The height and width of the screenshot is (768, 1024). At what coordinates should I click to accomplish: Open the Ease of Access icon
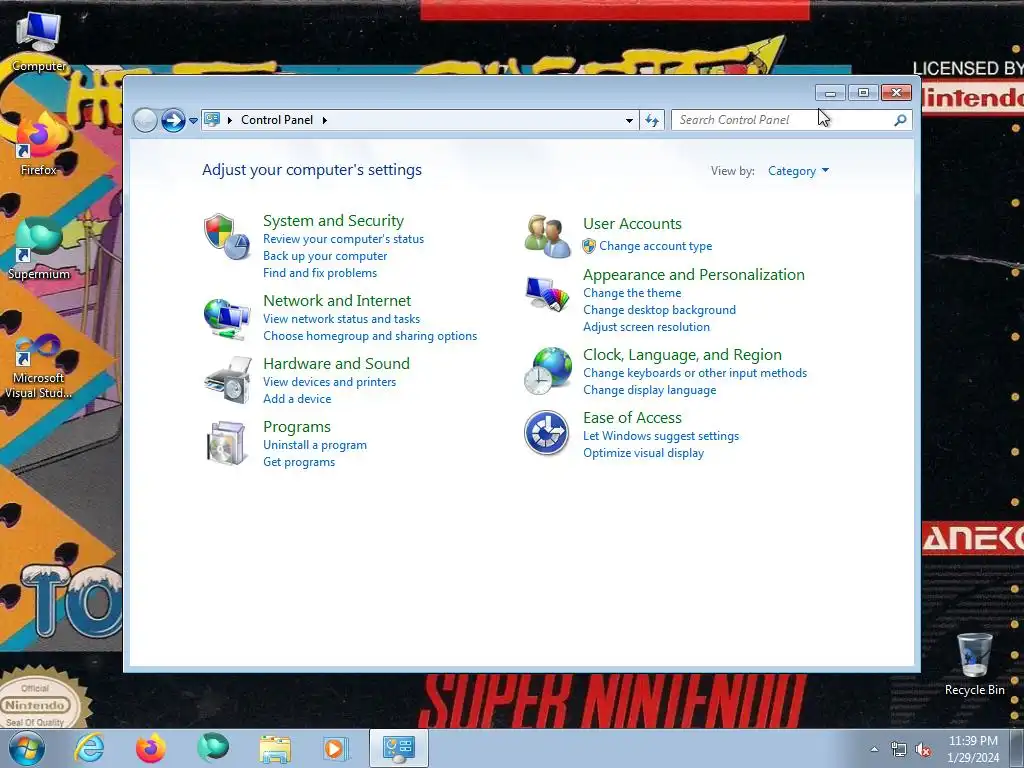(x=547, y=432)
